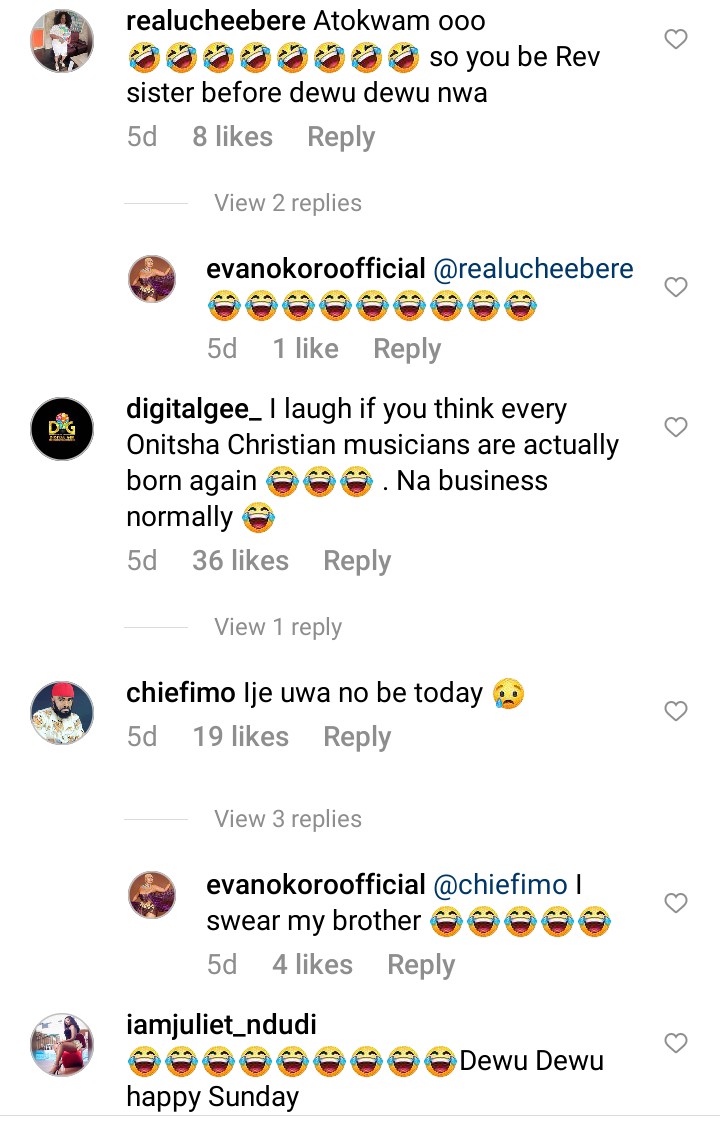Open evanokoroofficial avatar beside the chiefimo reply
The image size is (720, 1121).
pos(153,894)
